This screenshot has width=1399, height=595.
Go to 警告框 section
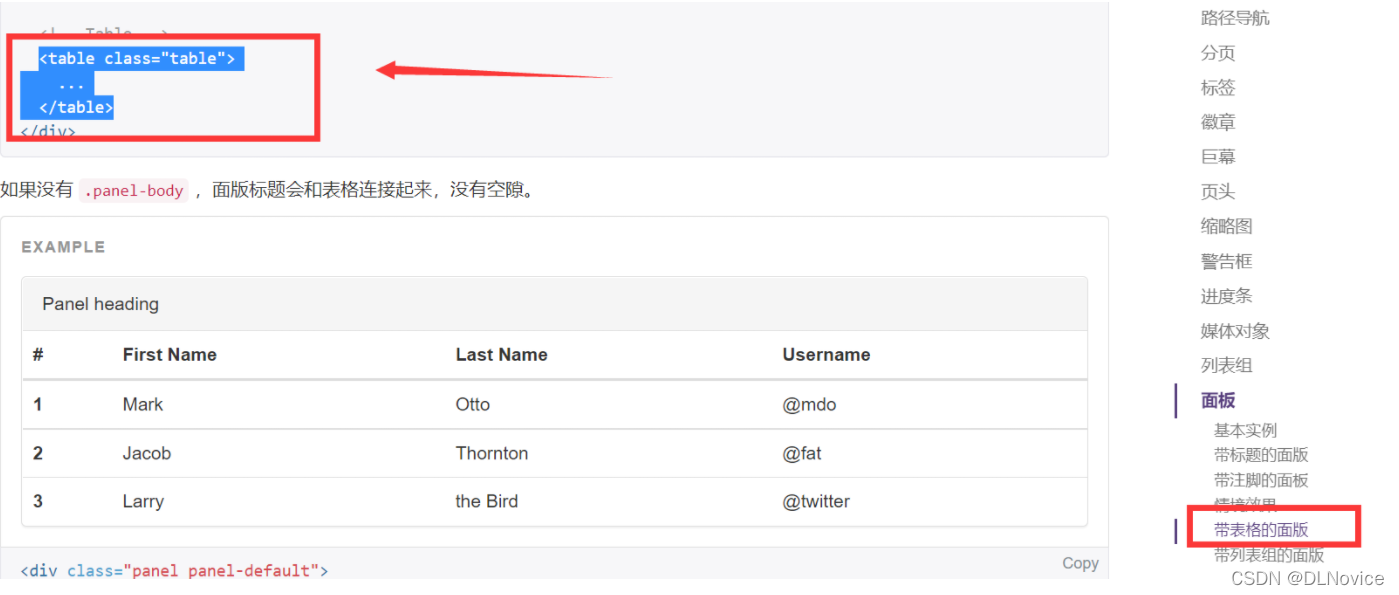click(1226, 261)
